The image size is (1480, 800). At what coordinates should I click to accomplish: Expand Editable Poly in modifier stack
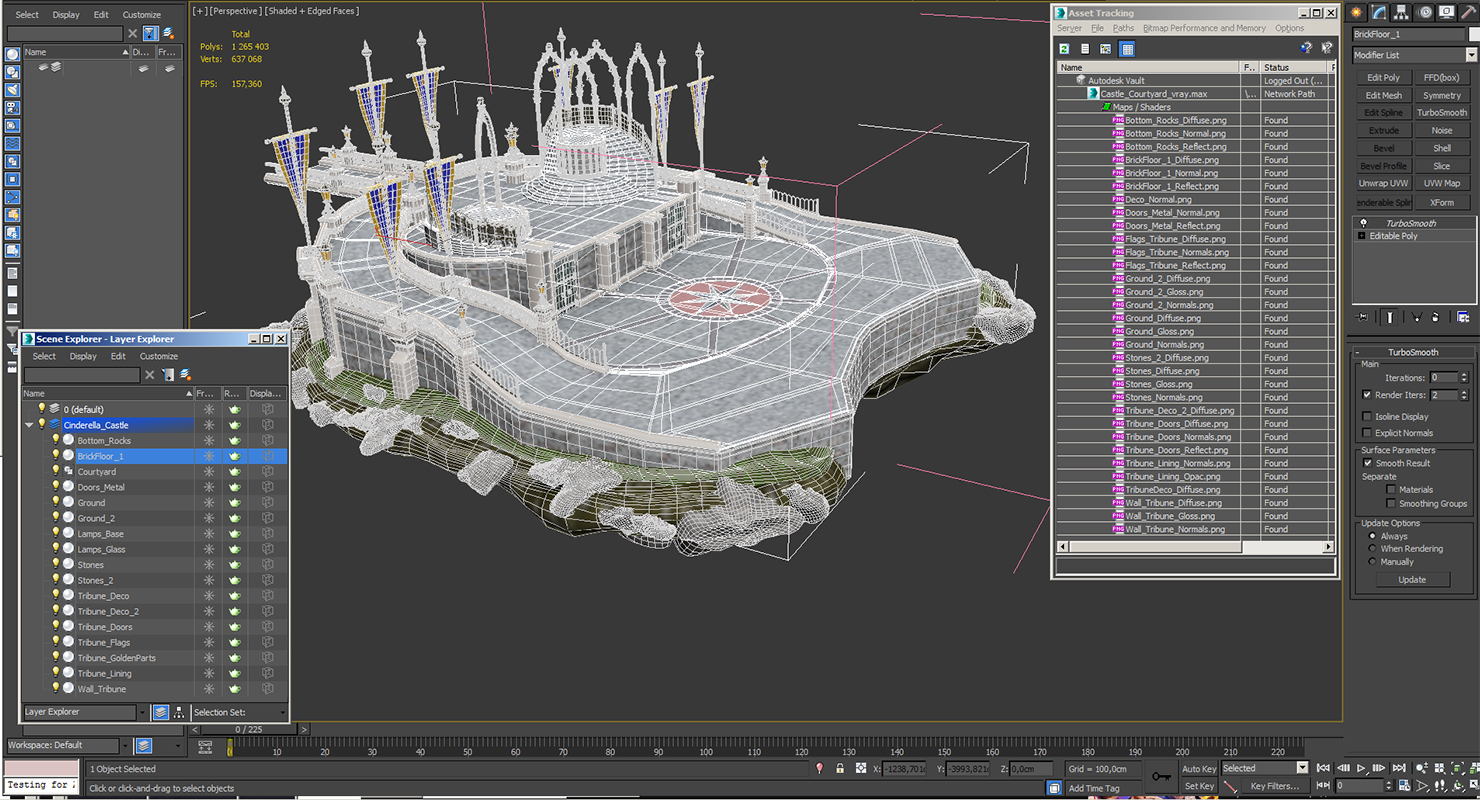(x=1361, y=236)
